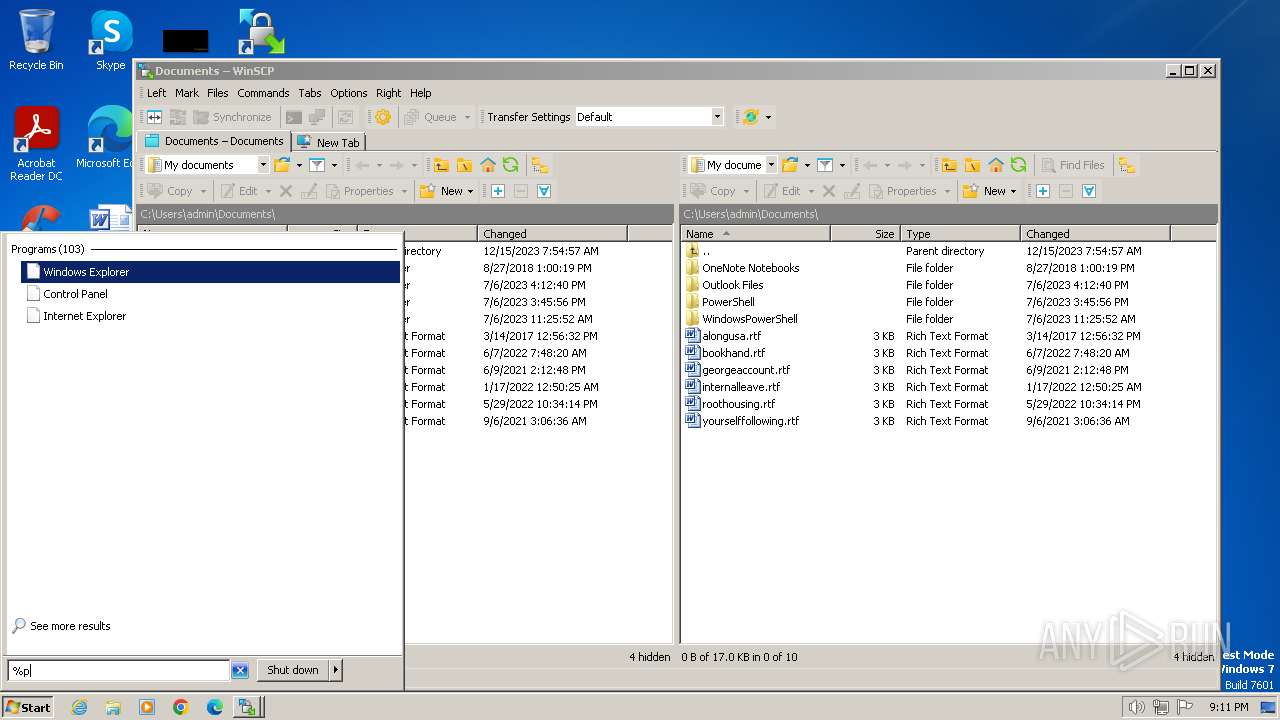Click right panel select filter icon
This screenshot has height=720, width=1280.
point(1089,191)
